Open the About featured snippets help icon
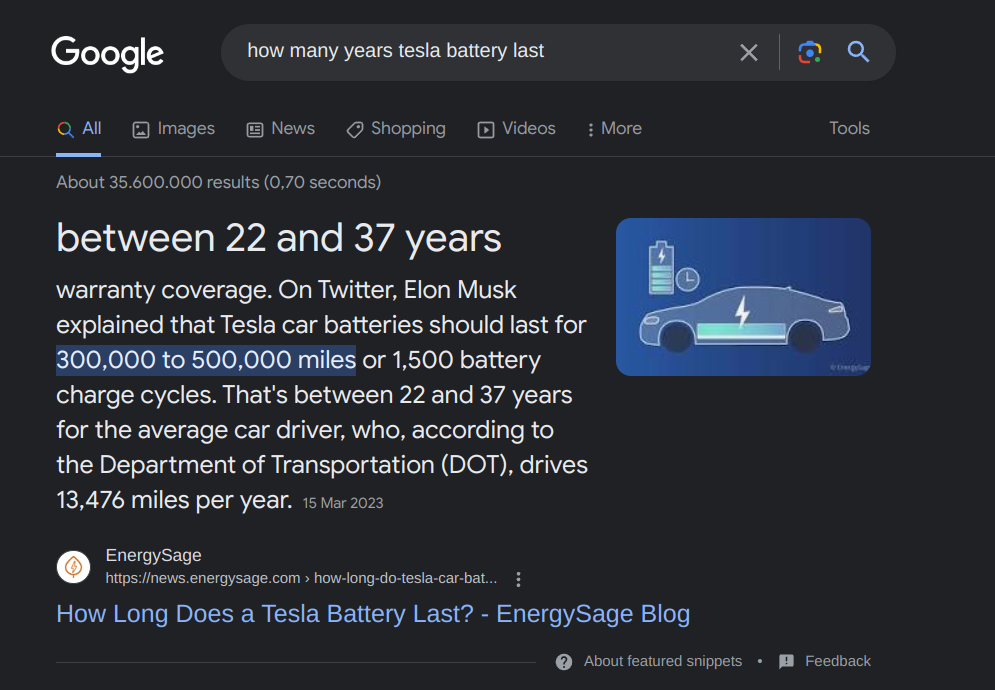995x690 pixels. [564, 661]
